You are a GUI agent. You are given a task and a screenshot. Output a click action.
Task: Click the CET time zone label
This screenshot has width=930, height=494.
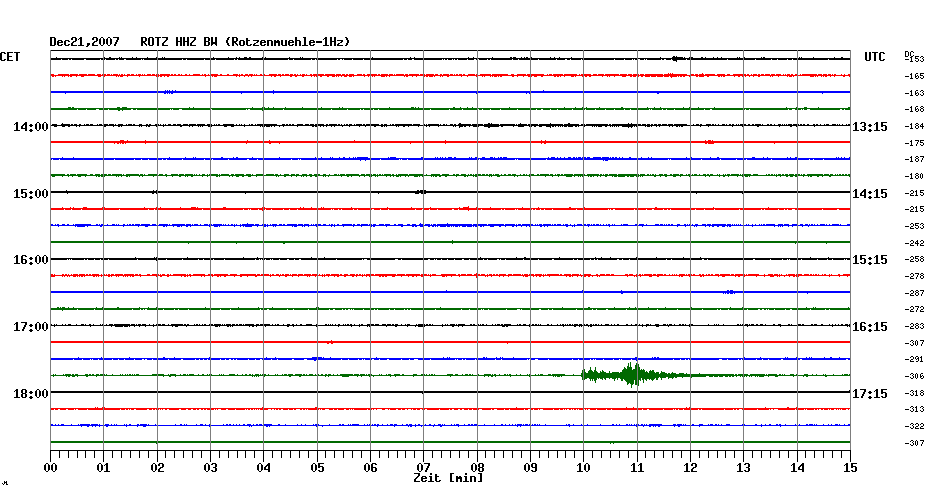pos(10,57)
